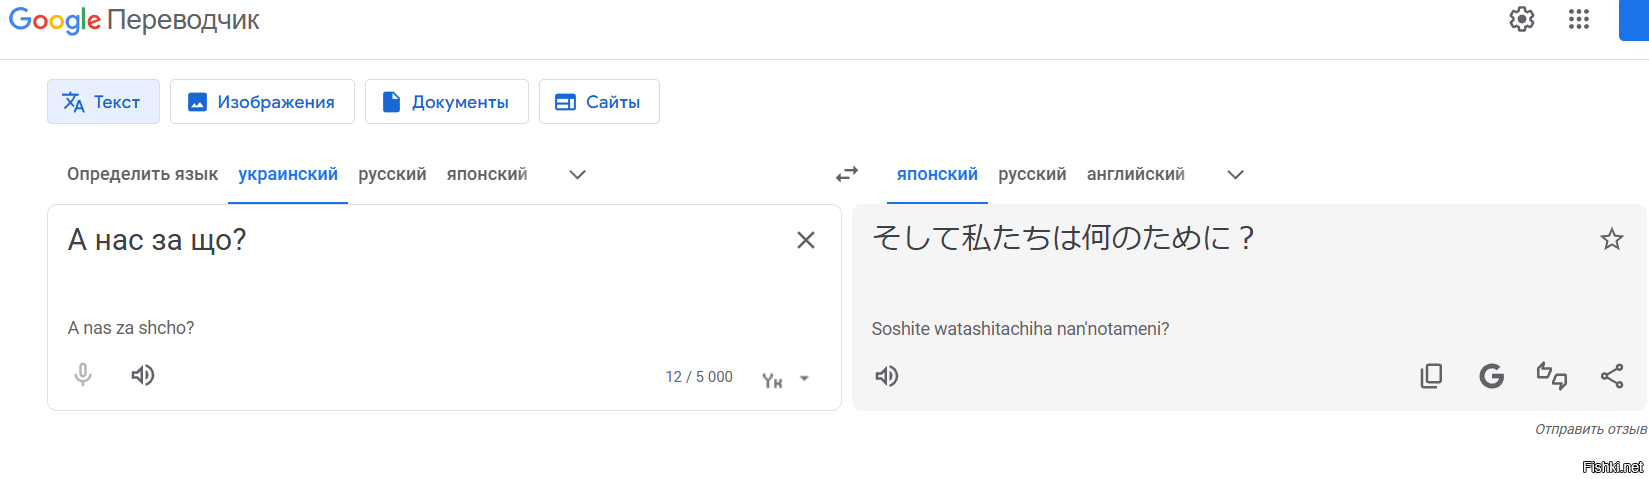Rate this translation with feedback icon
The height and width of the screenshot is (479, 1649).
[x=1551, y=376]
